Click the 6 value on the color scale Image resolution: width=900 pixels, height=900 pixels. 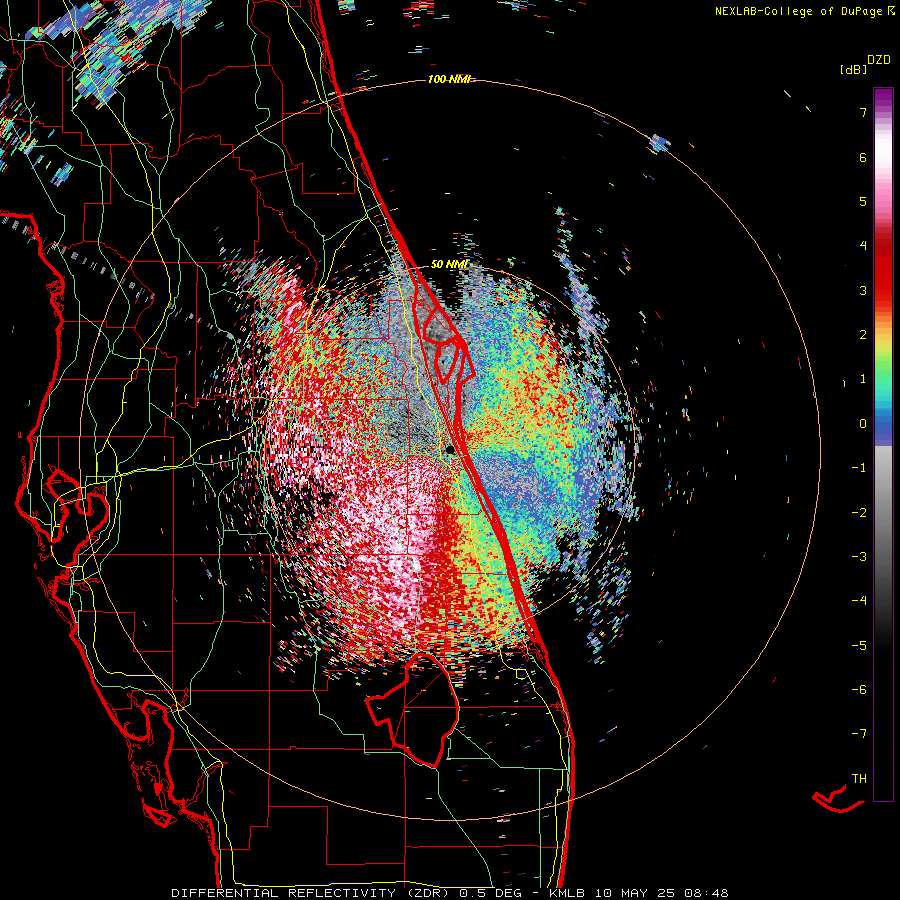863,157
